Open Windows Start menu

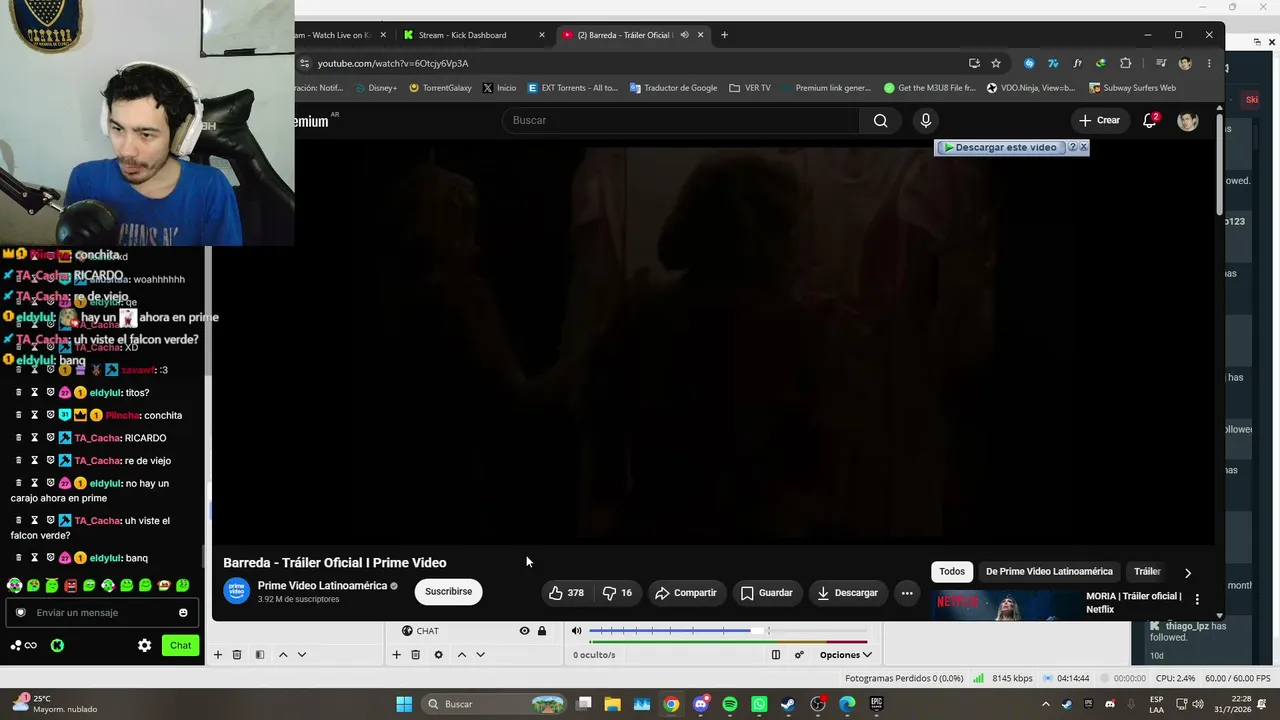click(x=404, y=704)
